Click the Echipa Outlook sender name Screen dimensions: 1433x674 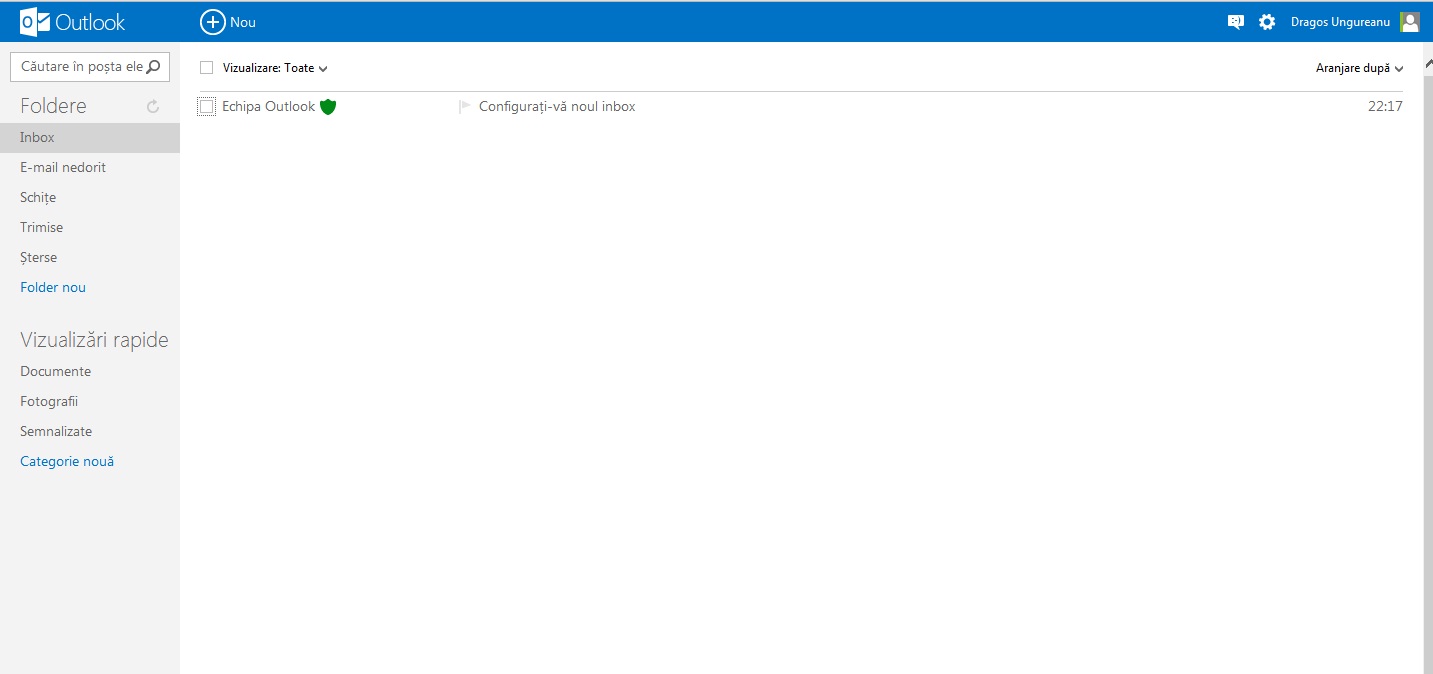pyautogui.click(x=268, y=106)
